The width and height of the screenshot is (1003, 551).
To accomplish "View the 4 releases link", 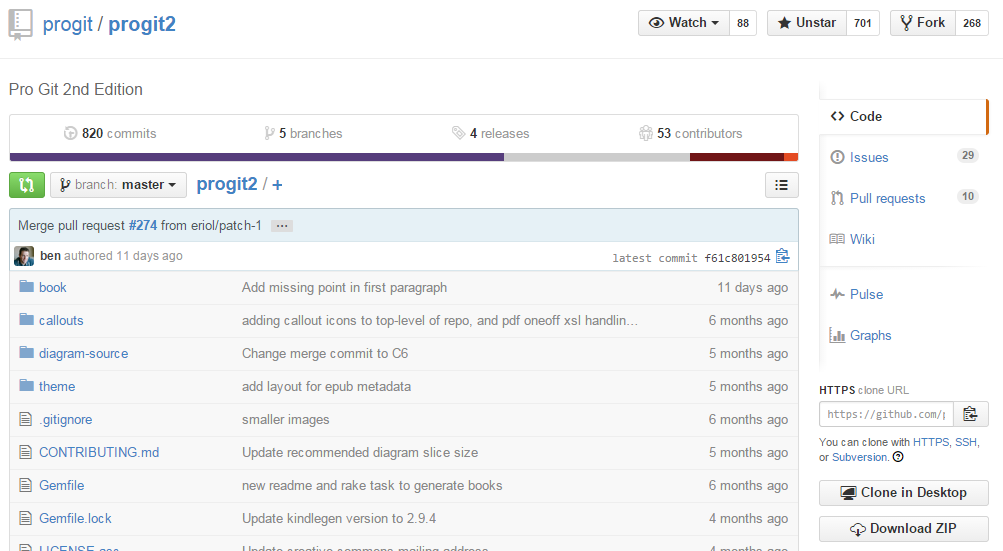I will 490,133.
